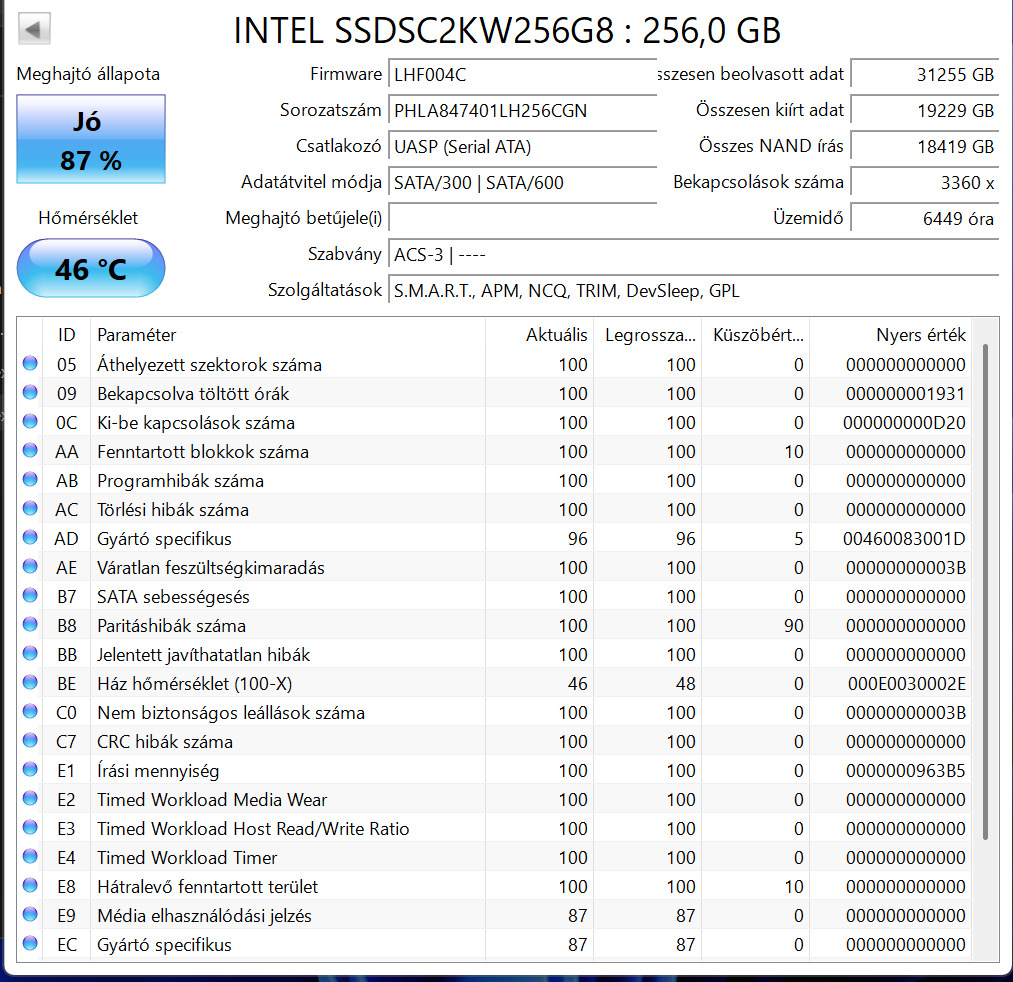Click blue orb for Média elhasználódási jelzés
This screenshot has height=982, width=1013.
[x=30, y=916]
